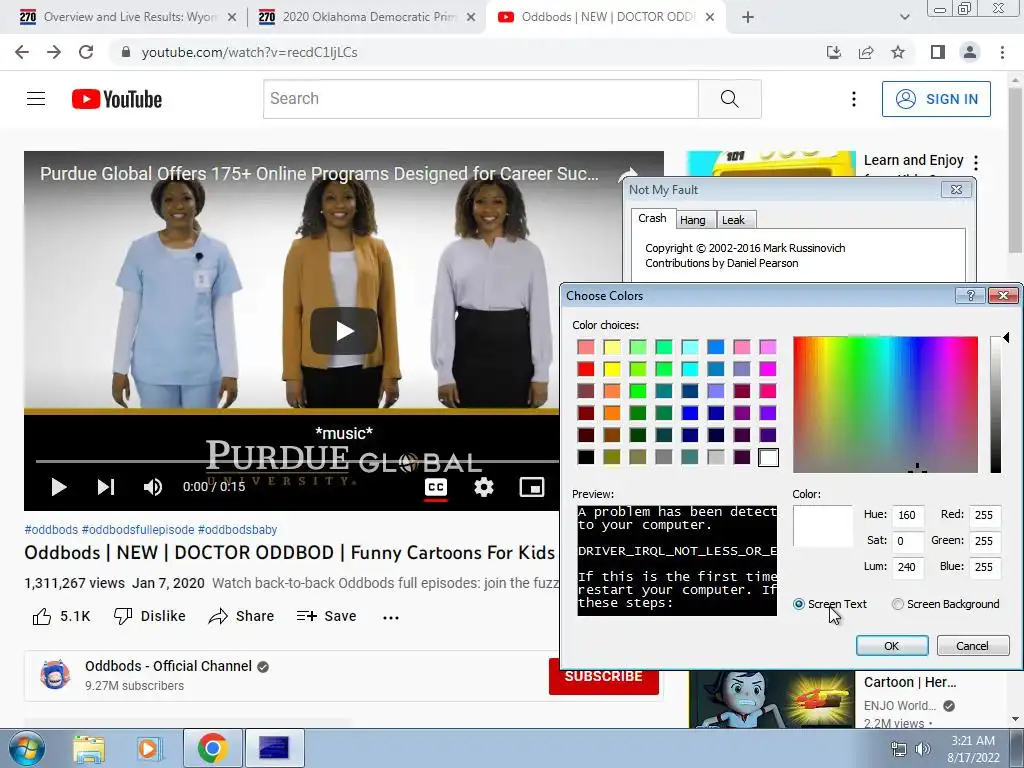Click the play button in player controls
1024x768 pixels.
pyautogui.click(x=59, y=487)
